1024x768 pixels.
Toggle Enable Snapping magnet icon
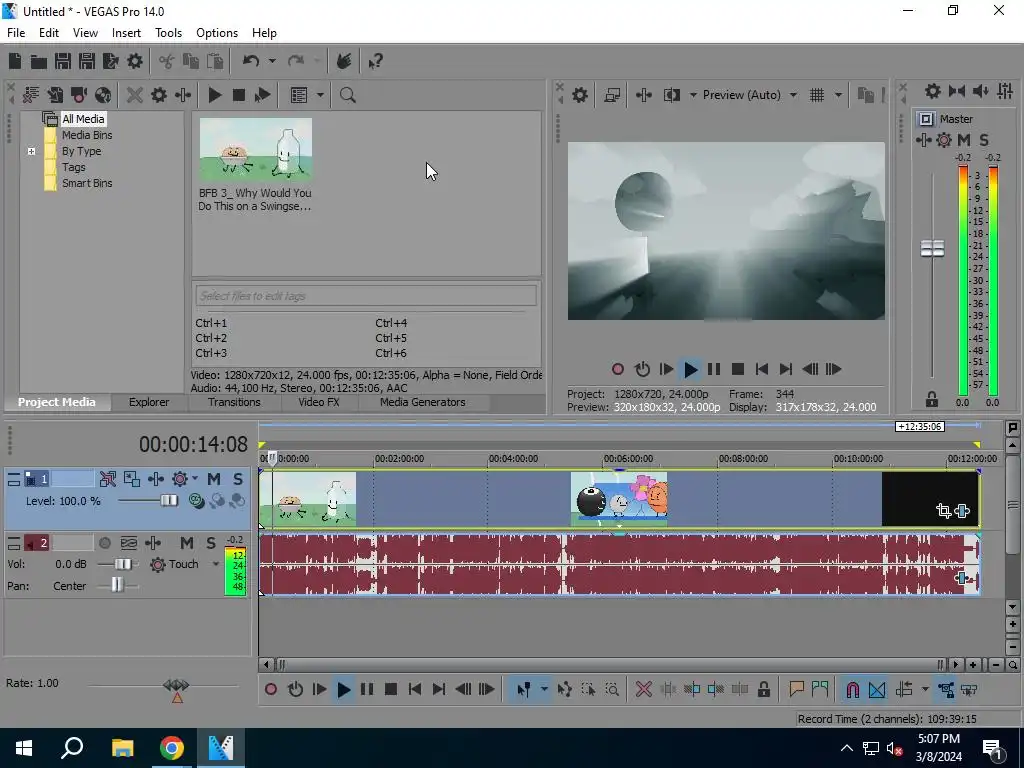(852, 689)
